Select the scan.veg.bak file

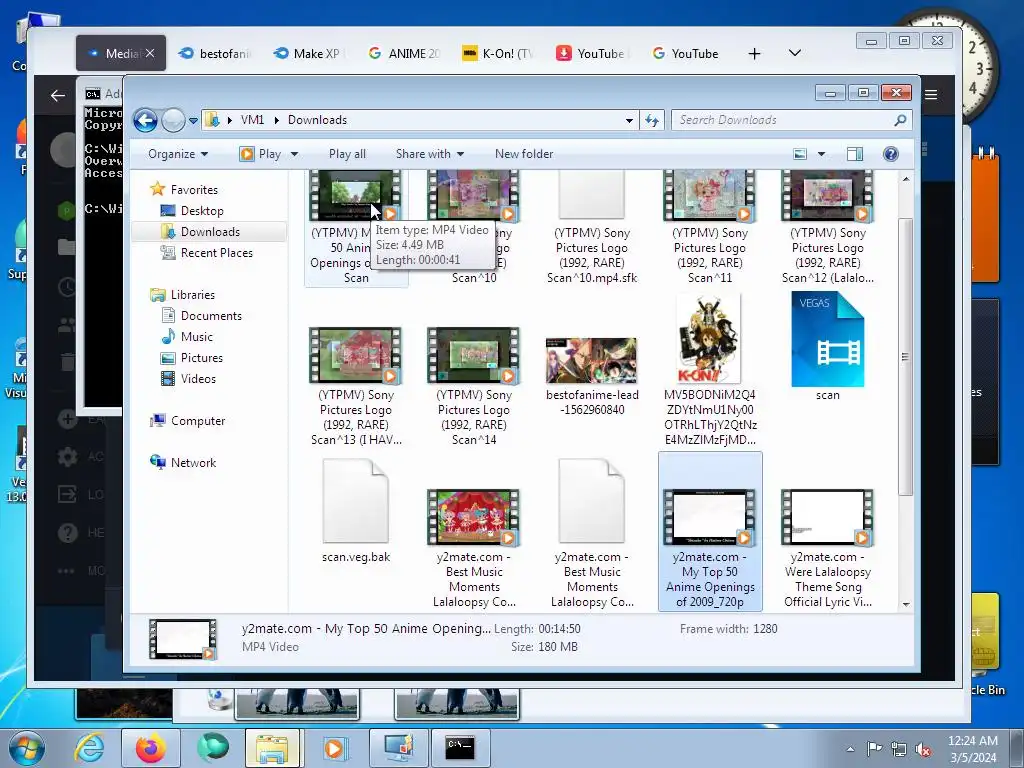click(356, 511)
